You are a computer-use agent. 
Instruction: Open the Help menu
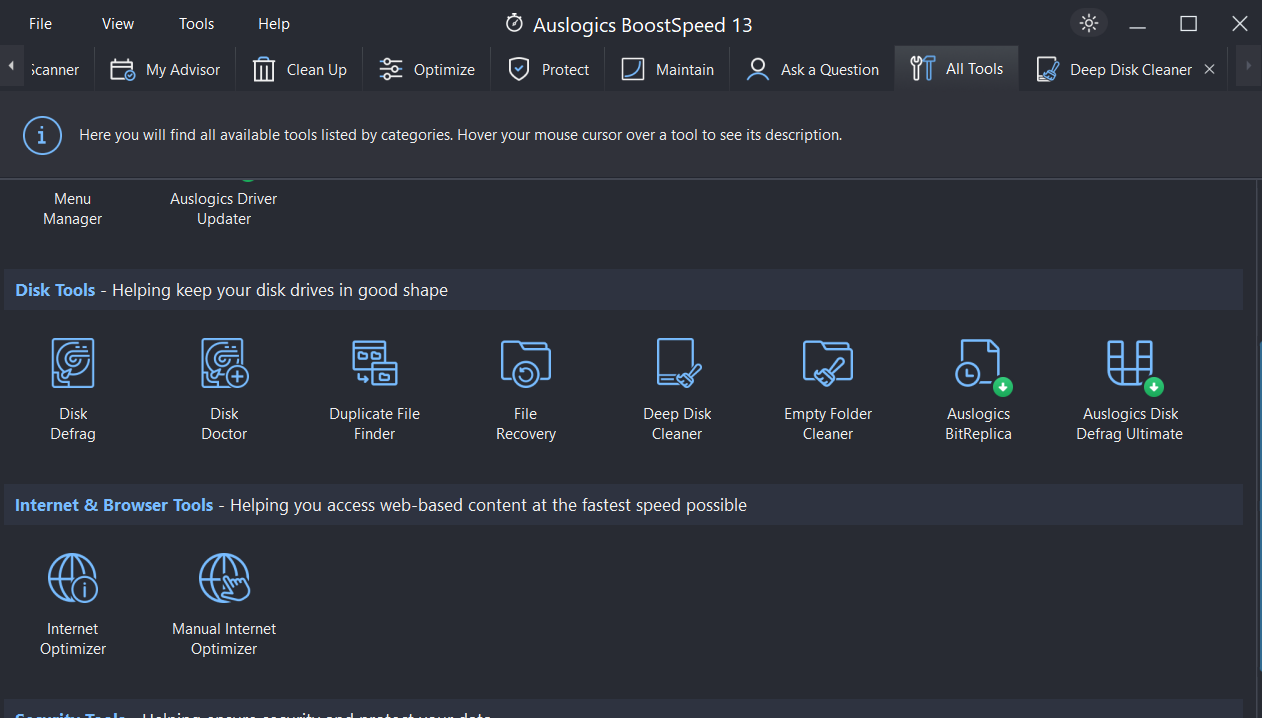(273, 24)
